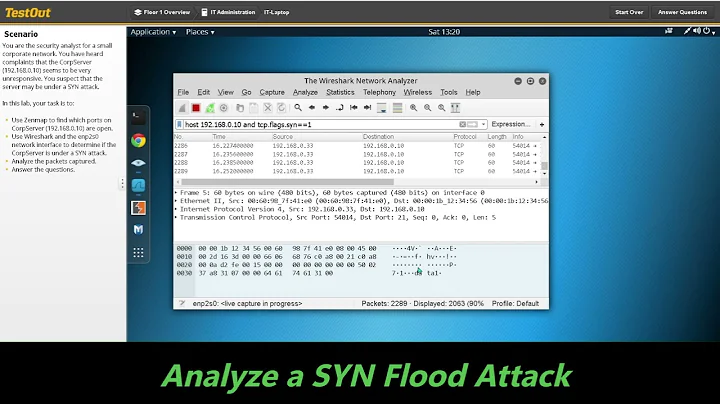Click the Profile: Default status text
720x404 pixels.
pyautogui.click(x=515, y=303)
